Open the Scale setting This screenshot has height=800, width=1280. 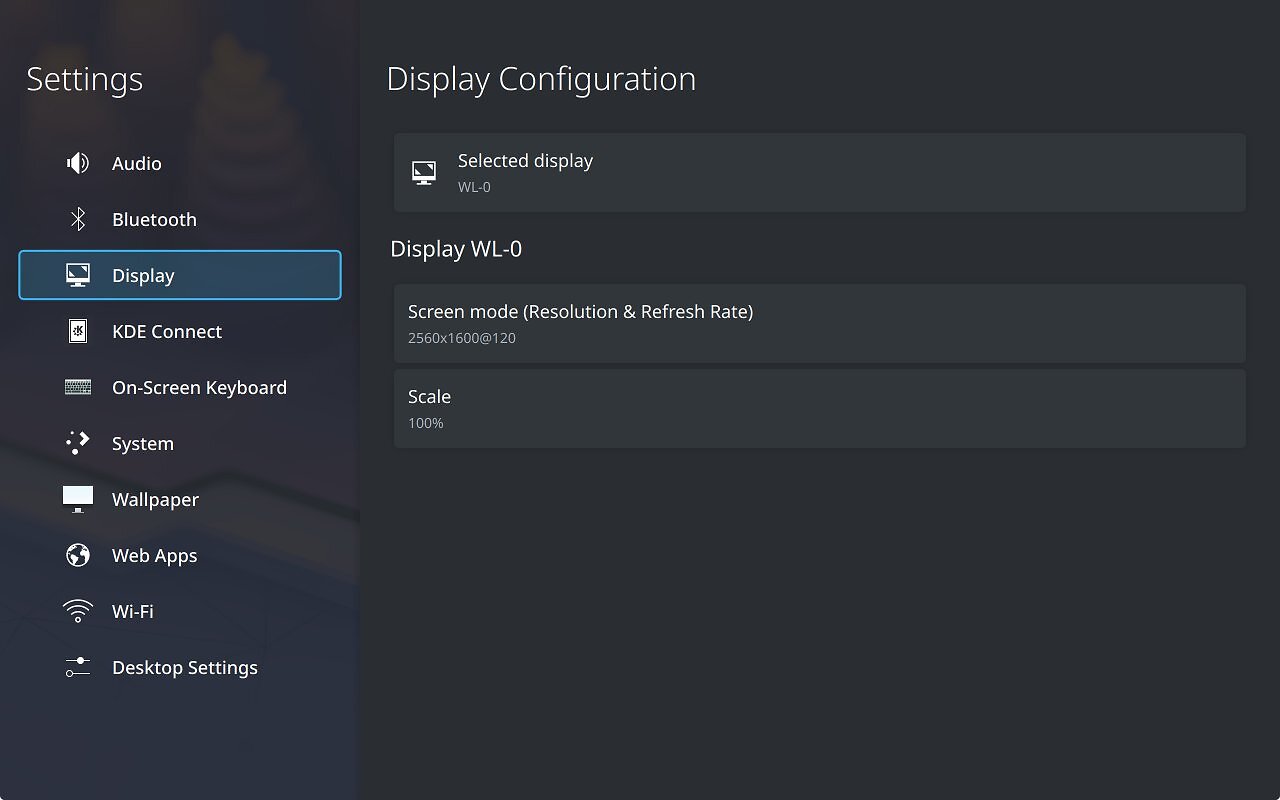(x=820, y=408)
